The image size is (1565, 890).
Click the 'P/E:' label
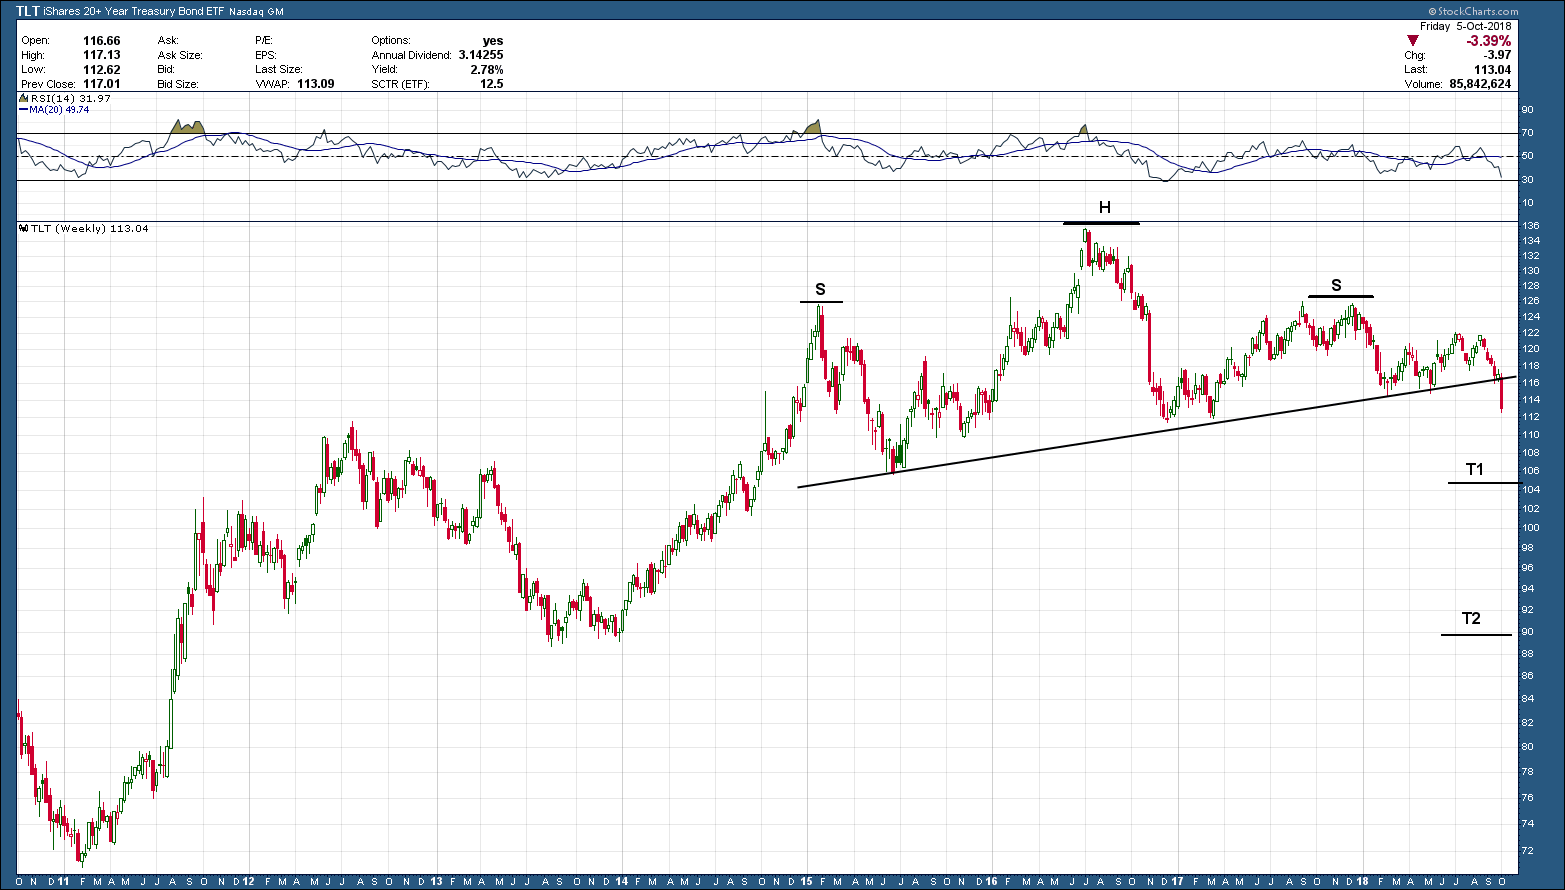tap(265, 41)
